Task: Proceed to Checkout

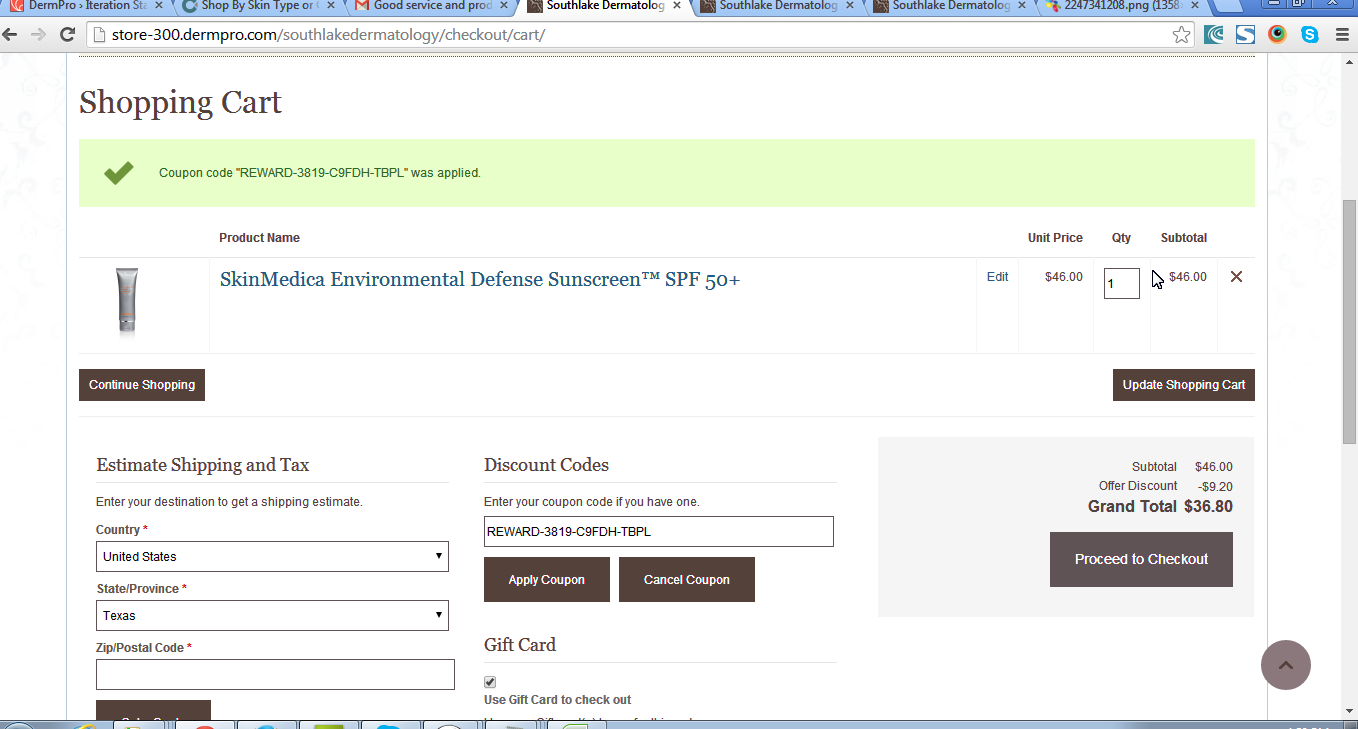Action: click(1141, 559)
